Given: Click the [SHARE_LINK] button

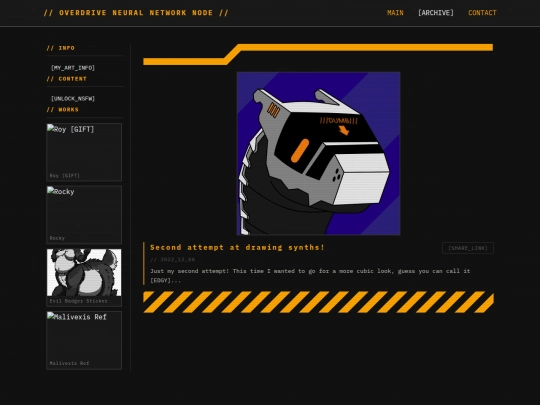Looking at the screenshot, I should point(468,248).
